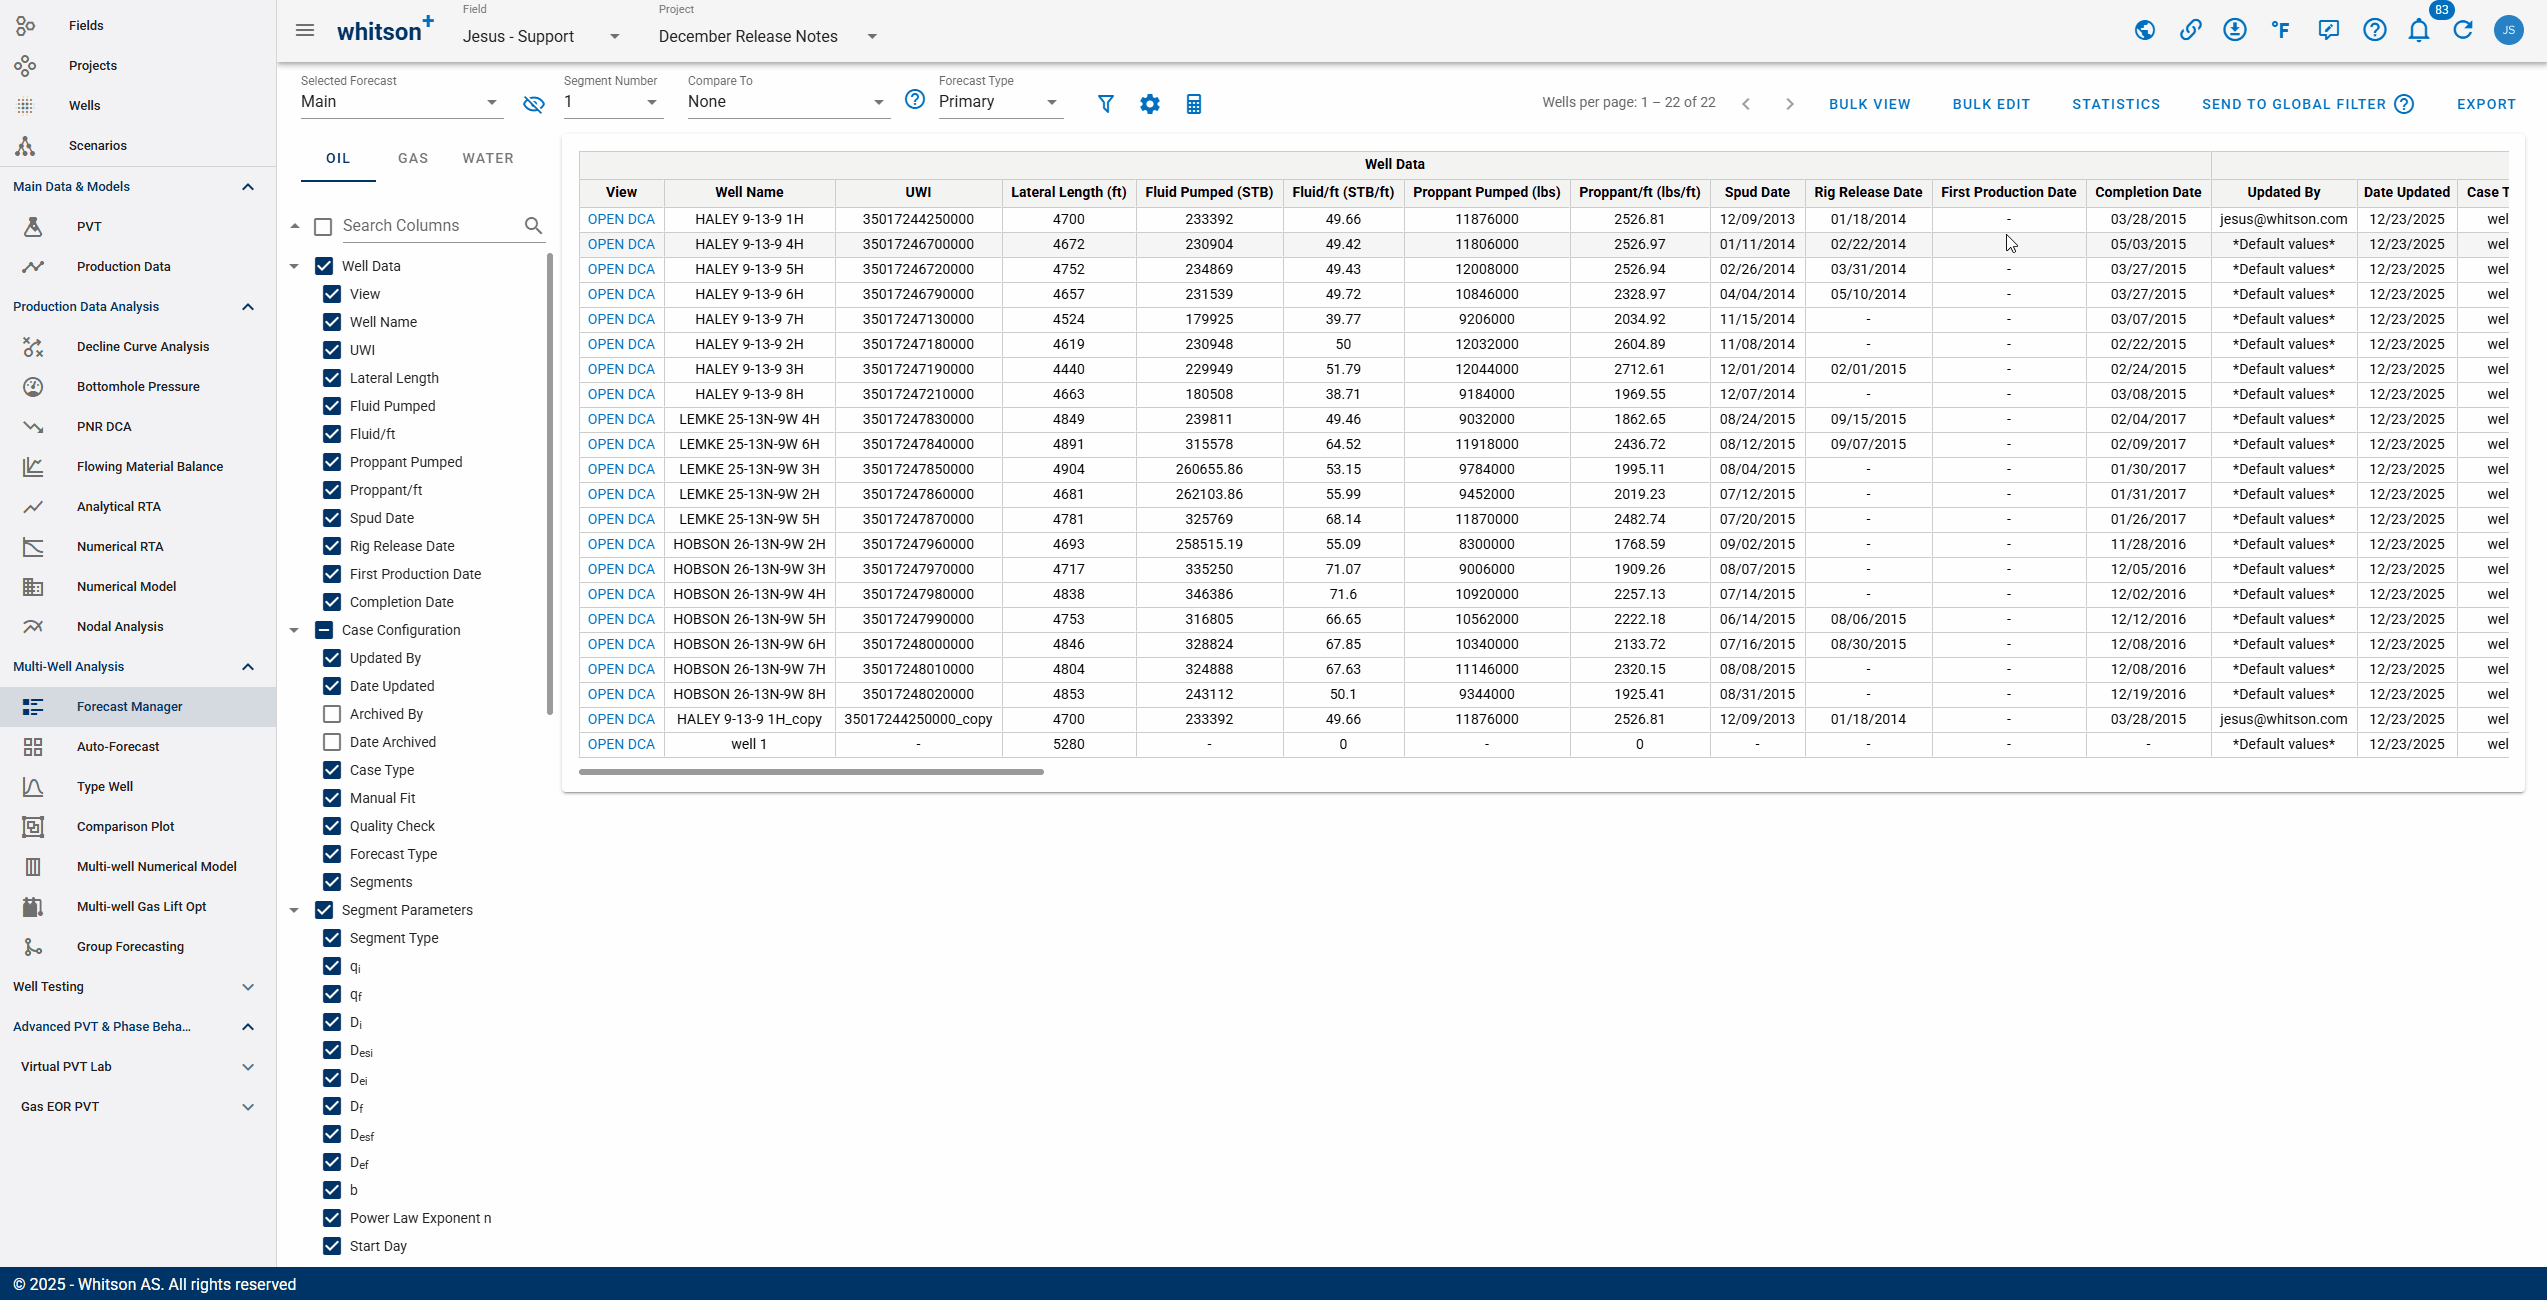Screen dimensions: 2547x1300
Task: Open the notifications bell icon
Action: coord(2418,30)
